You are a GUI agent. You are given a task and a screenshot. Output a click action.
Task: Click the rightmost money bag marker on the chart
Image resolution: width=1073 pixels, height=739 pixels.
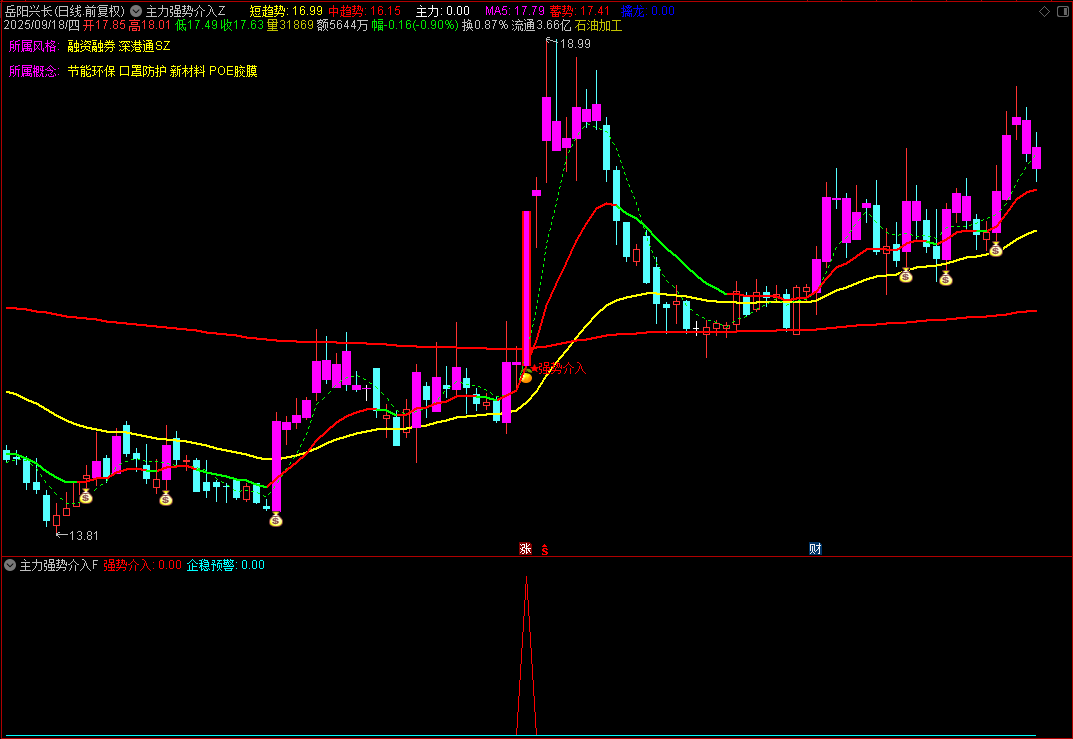tap(996, 249)
